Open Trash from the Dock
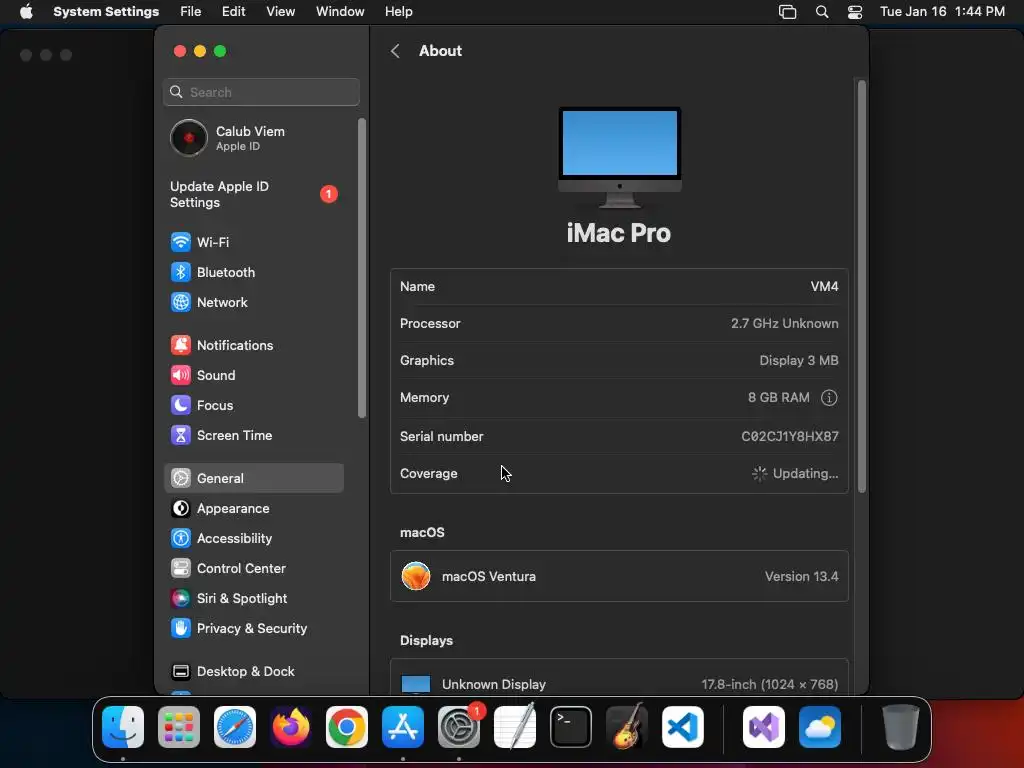 tap(901, 727)
